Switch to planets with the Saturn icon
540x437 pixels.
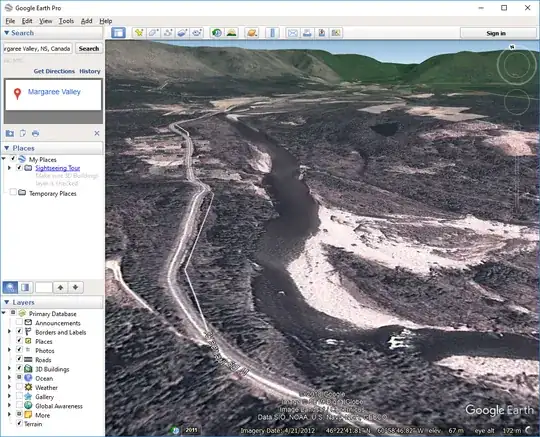[x=252, y=33]
